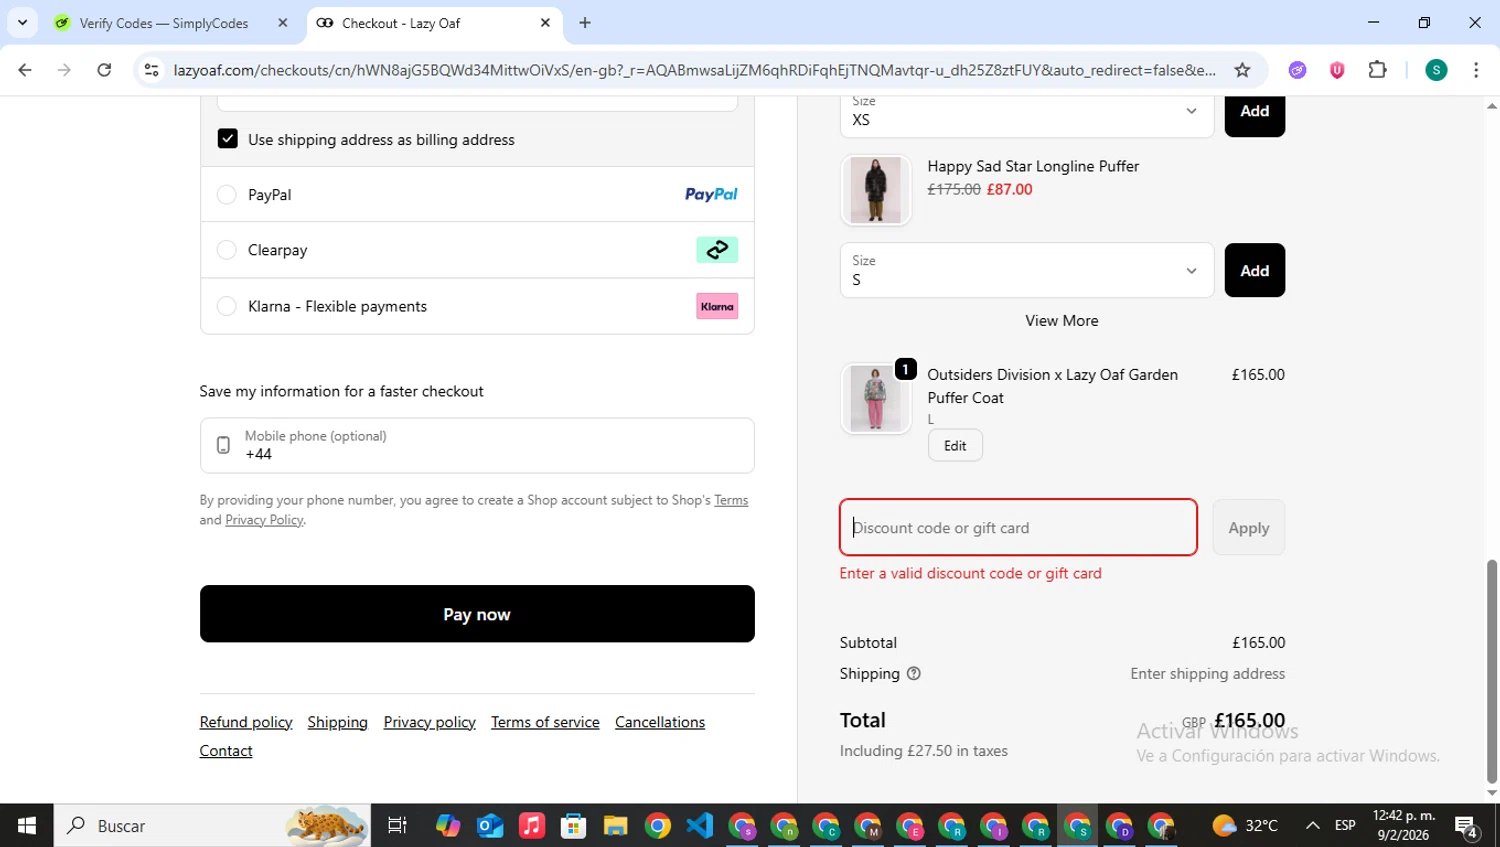Viewport: 1500px width, 847px height.
Task: Open Visual Studio Code from taskbar
Action: 700,826
